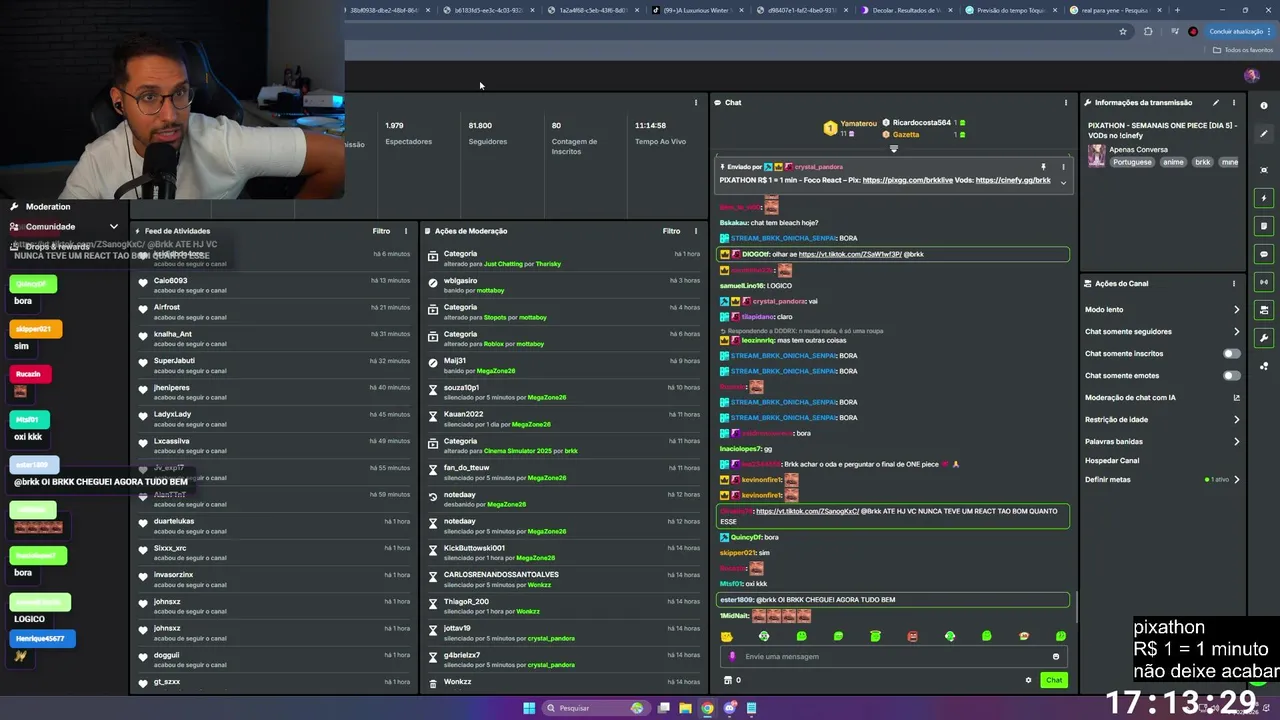This screenshot has height=720, width=1280.
Task: Open Moderação de chat com IA
Action: [x=1162, y=397]
